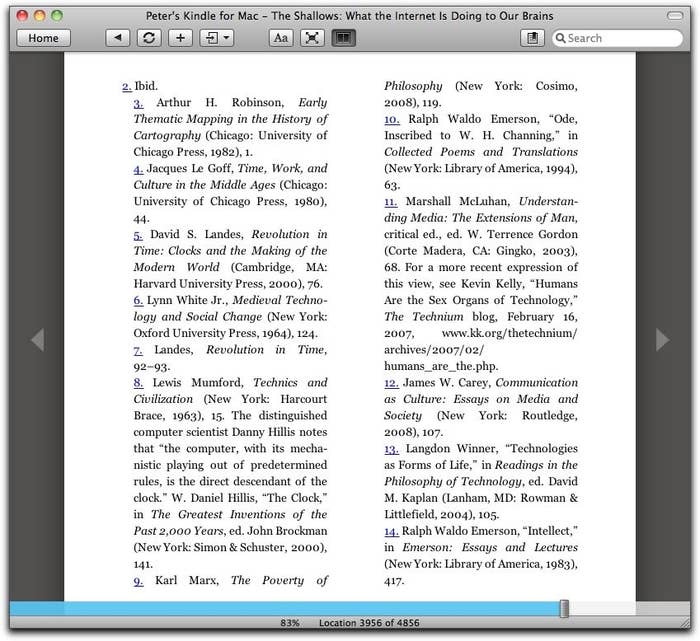This screenshot has width=700, height=641.
Task: Follow footnote link 4.
Action: coord(138,169)
